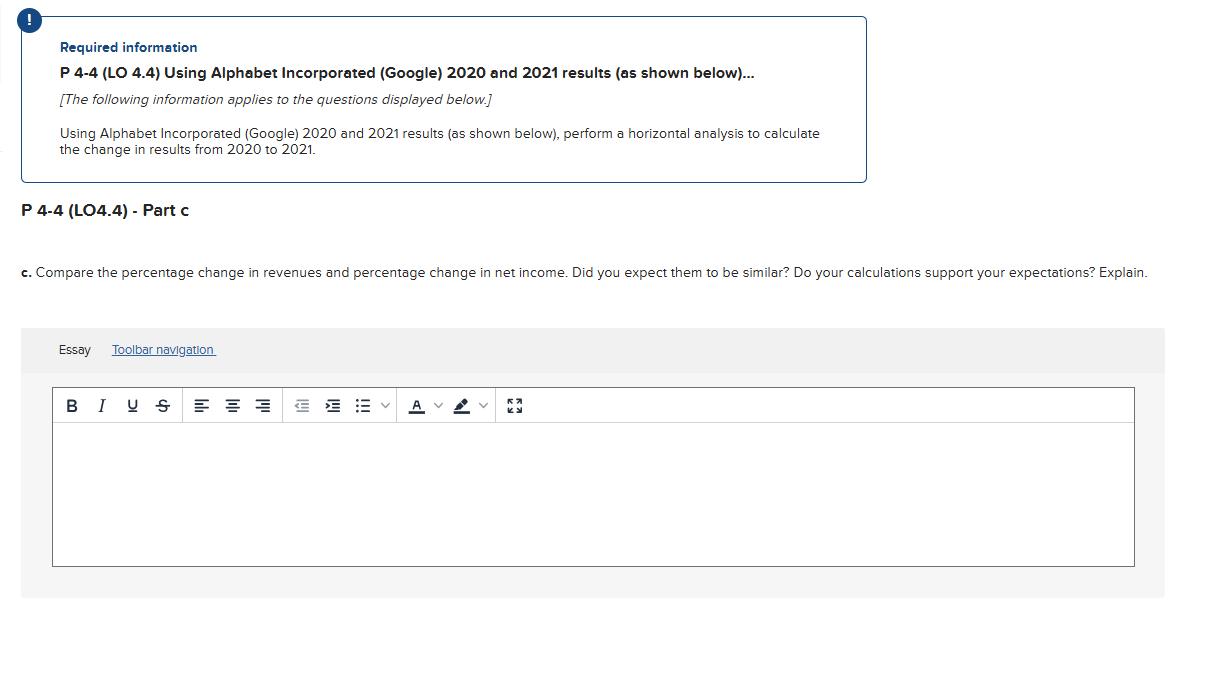Viewport: 1228px width, 699px height.
Task: Open the highlight color dropdown
Action: point(482,405)
